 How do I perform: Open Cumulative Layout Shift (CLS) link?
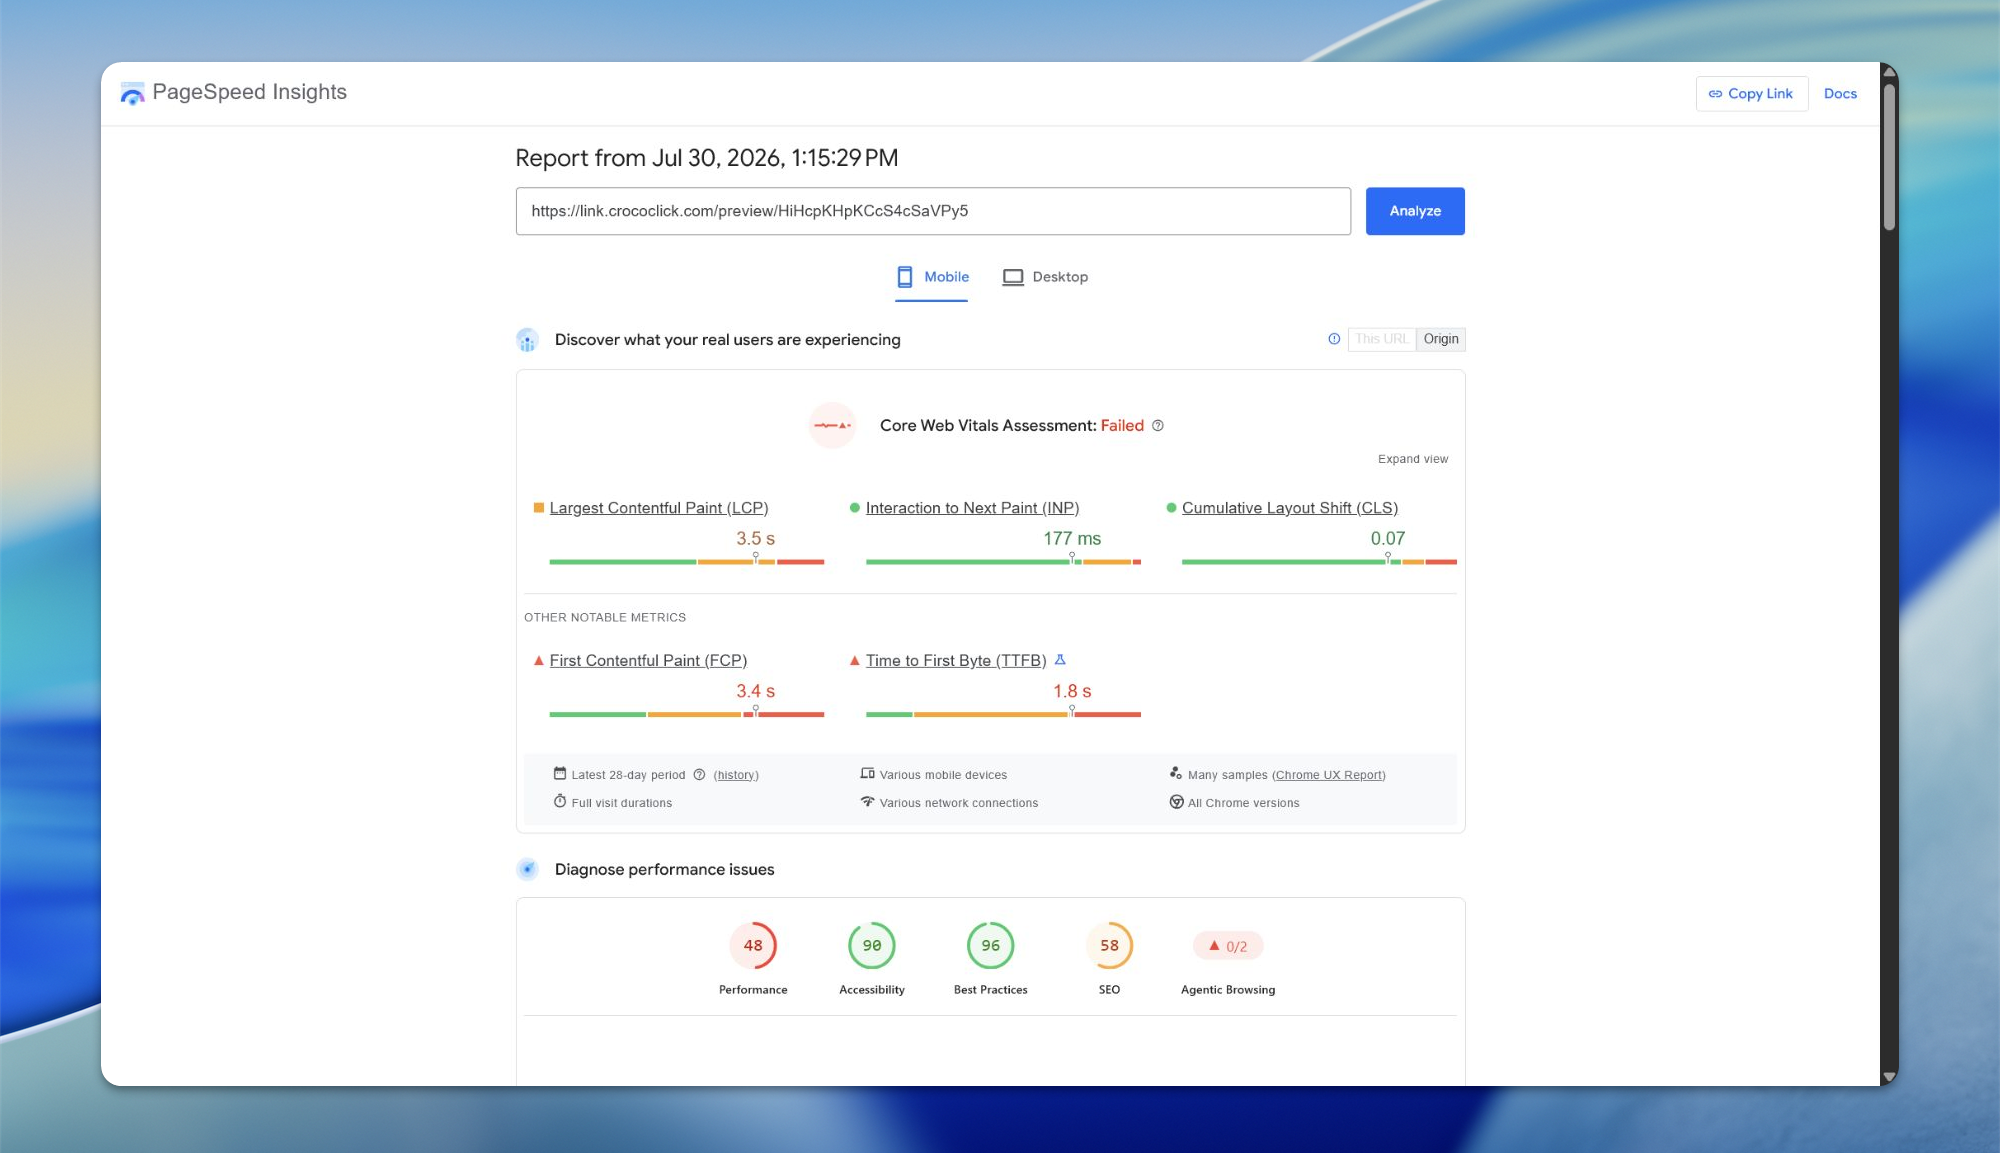coord(1290,508)
